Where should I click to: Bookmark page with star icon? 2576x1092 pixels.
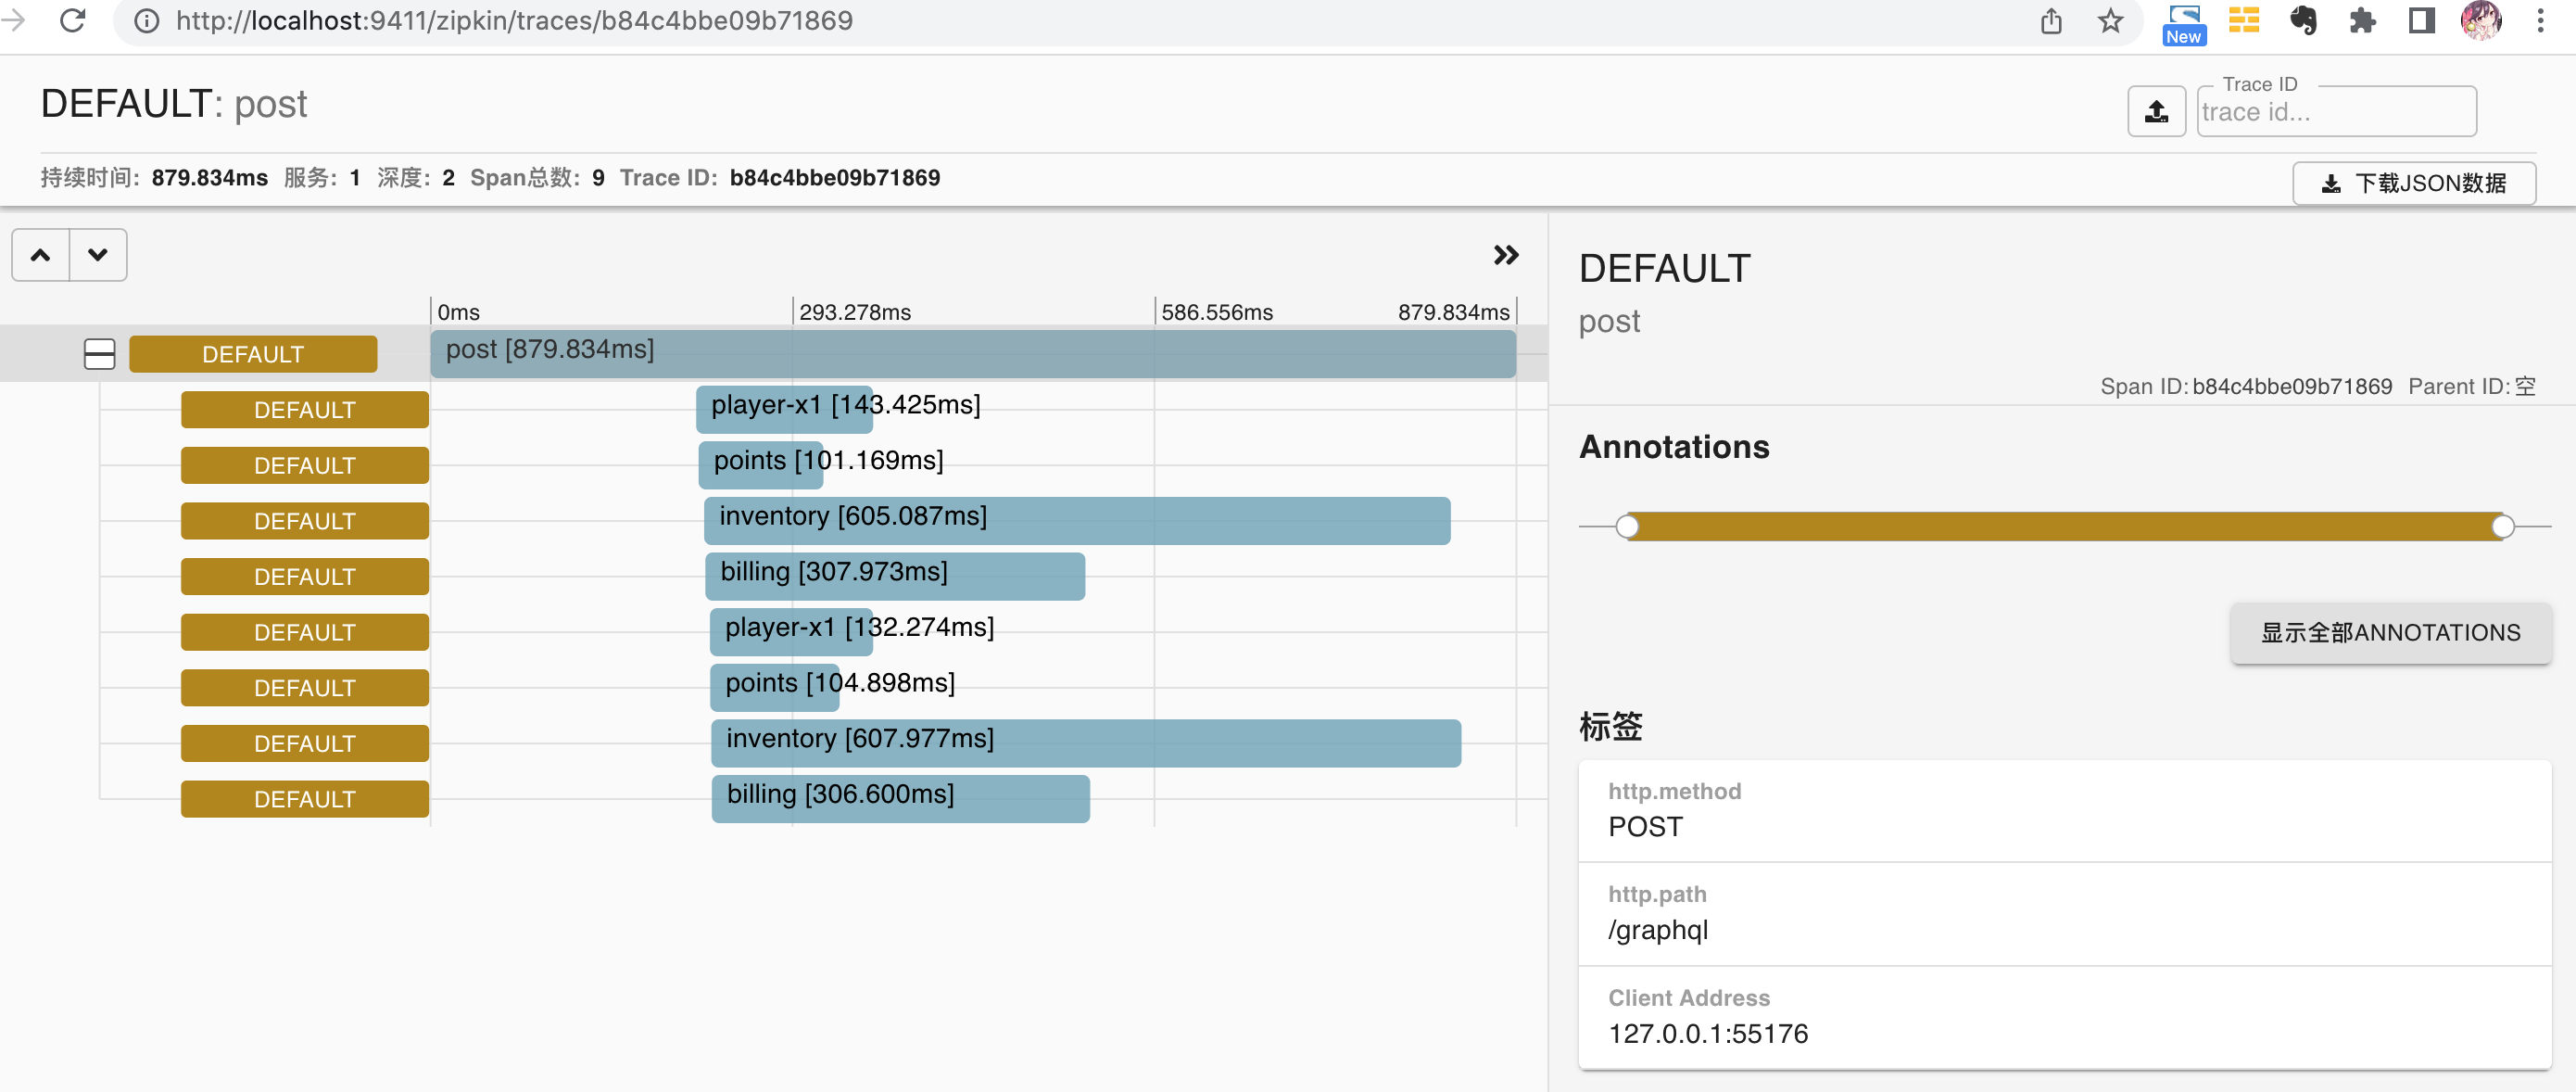pos(2110,21)
